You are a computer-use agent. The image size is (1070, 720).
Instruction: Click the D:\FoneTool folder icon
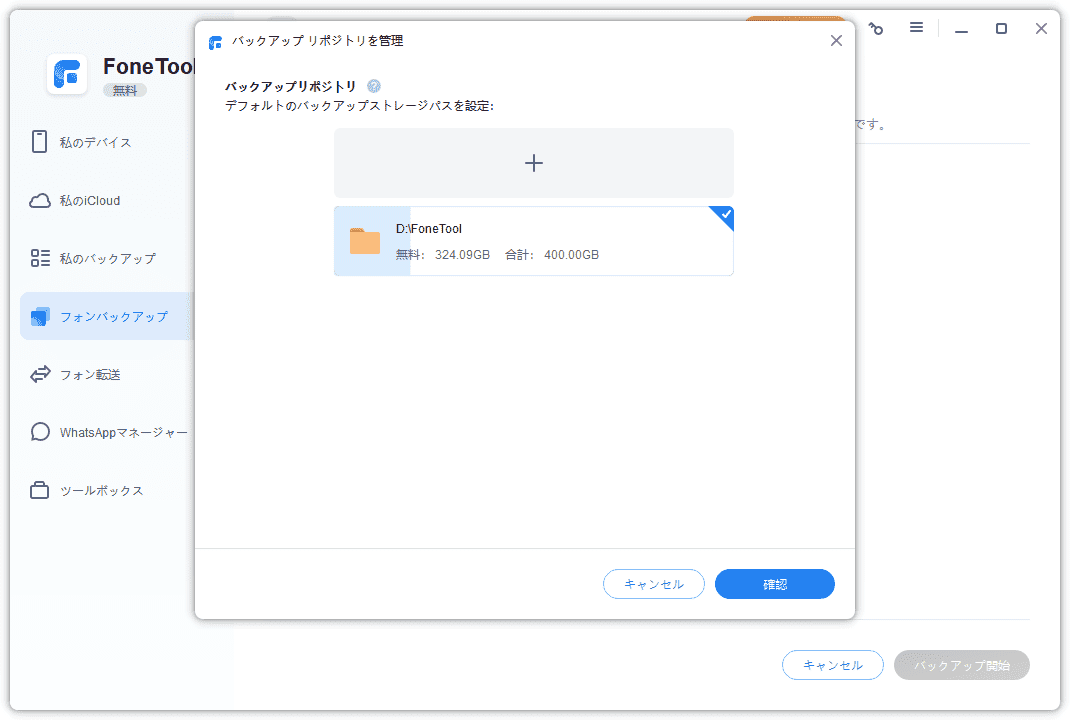point(365,241)
